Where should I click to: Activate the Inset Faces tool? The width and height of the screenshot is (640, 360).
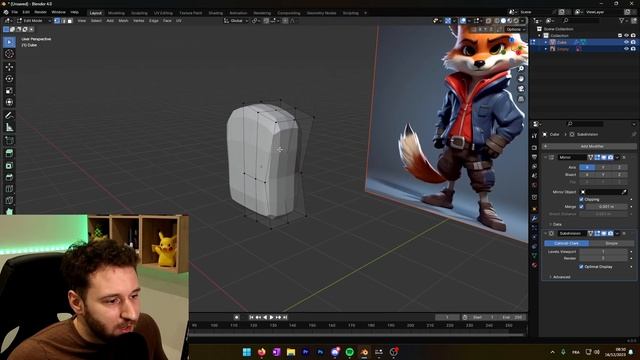(9, 165)
